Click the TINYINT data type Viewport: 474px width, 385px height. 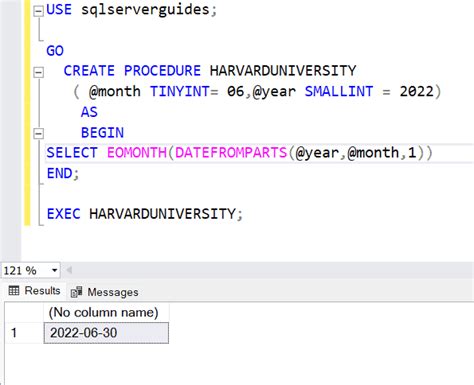click(x=180, y=91)
